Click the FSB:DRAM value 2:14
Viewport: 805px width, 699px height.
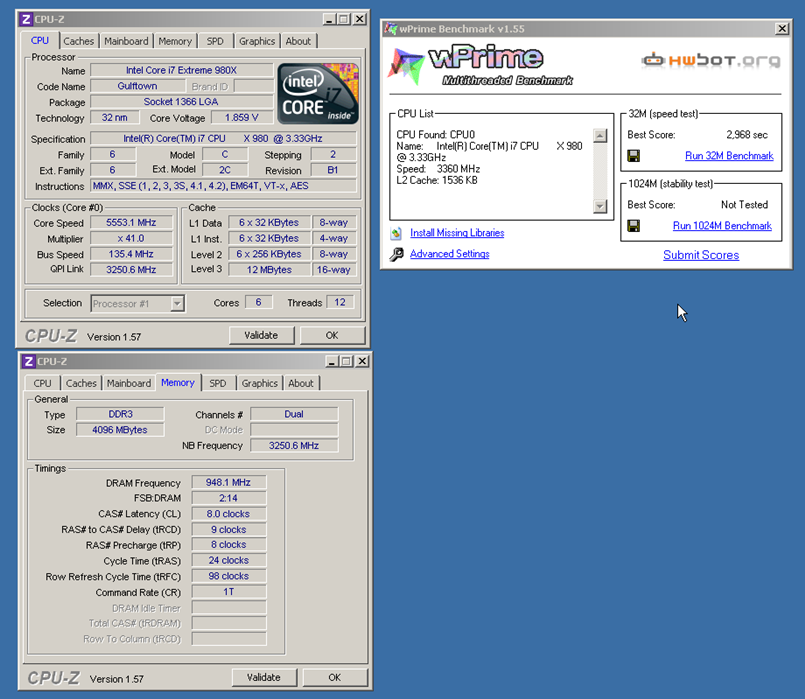(x=228, y=498)
